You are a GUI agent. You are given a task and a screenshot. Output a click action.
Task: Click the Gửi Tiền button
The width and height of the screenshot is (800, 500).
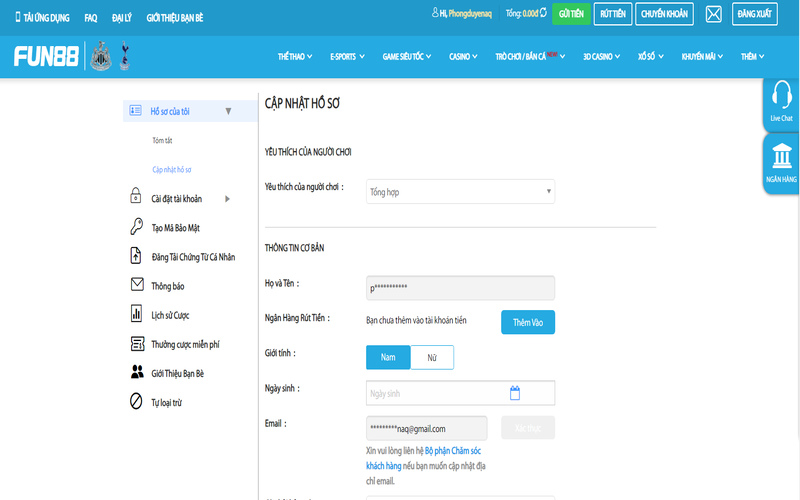571,14
